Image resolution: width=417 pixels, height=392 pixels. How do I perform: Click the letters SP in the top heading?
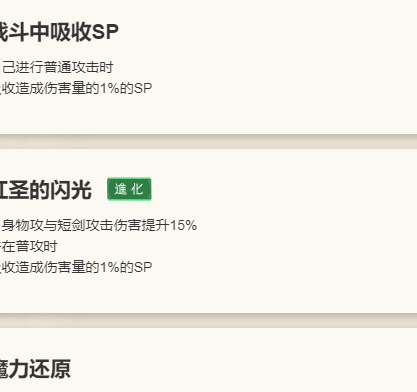(105, 32)
